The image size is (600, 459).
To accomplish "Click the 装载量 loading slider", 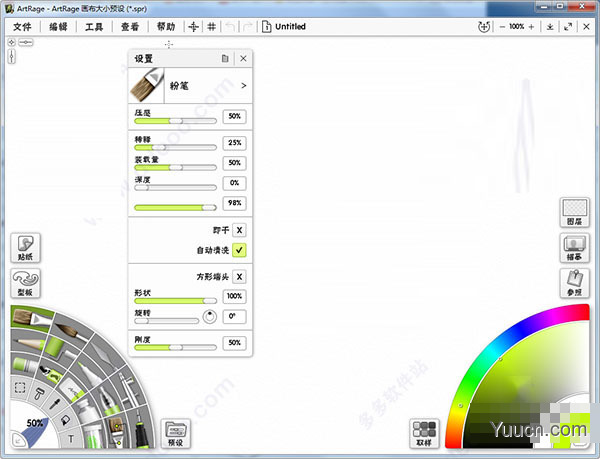I will point(176,168).
